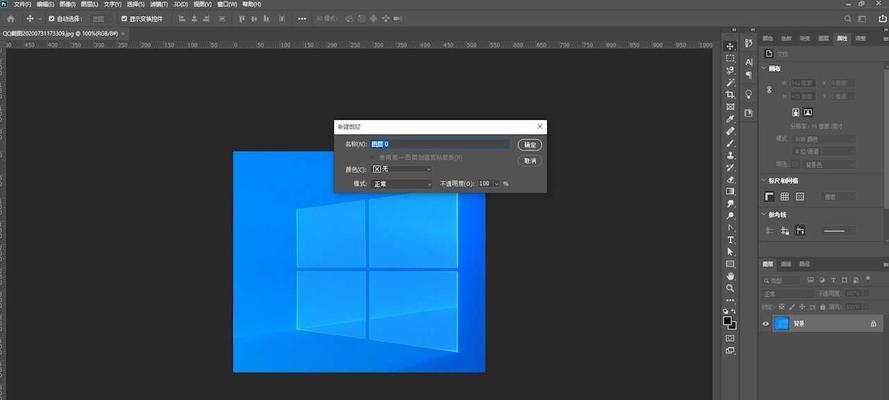Screen dimensions: 889x400
Task: Hide the 背景 layer using the eye icon
Action: [x=766, y=324]
